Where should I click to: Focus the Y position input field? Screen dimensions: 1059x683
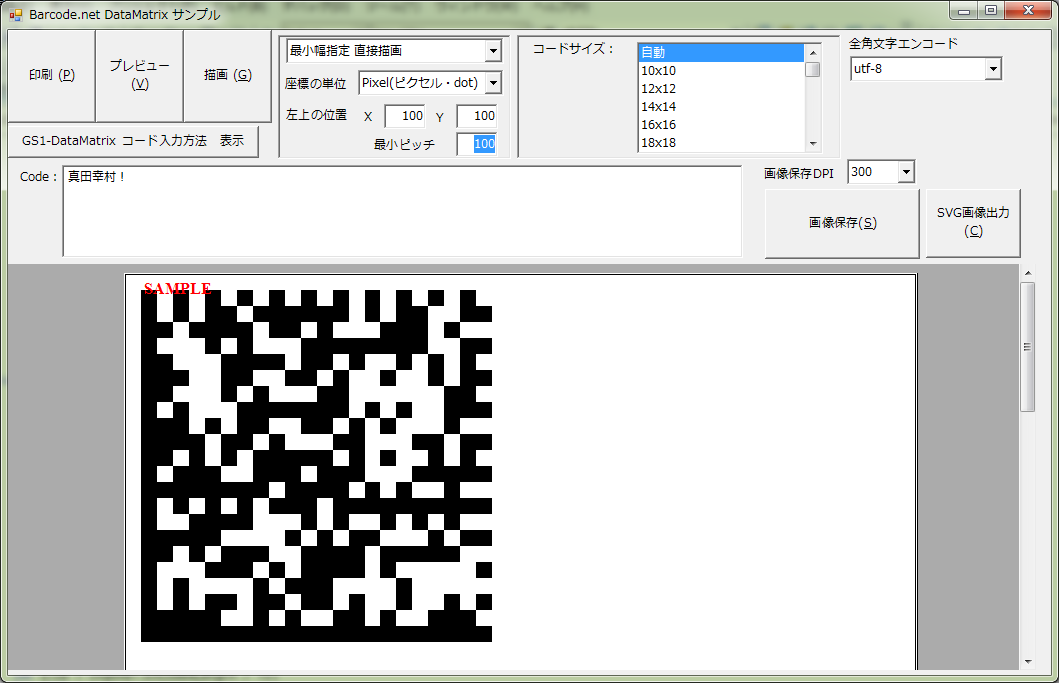point(477,116)
